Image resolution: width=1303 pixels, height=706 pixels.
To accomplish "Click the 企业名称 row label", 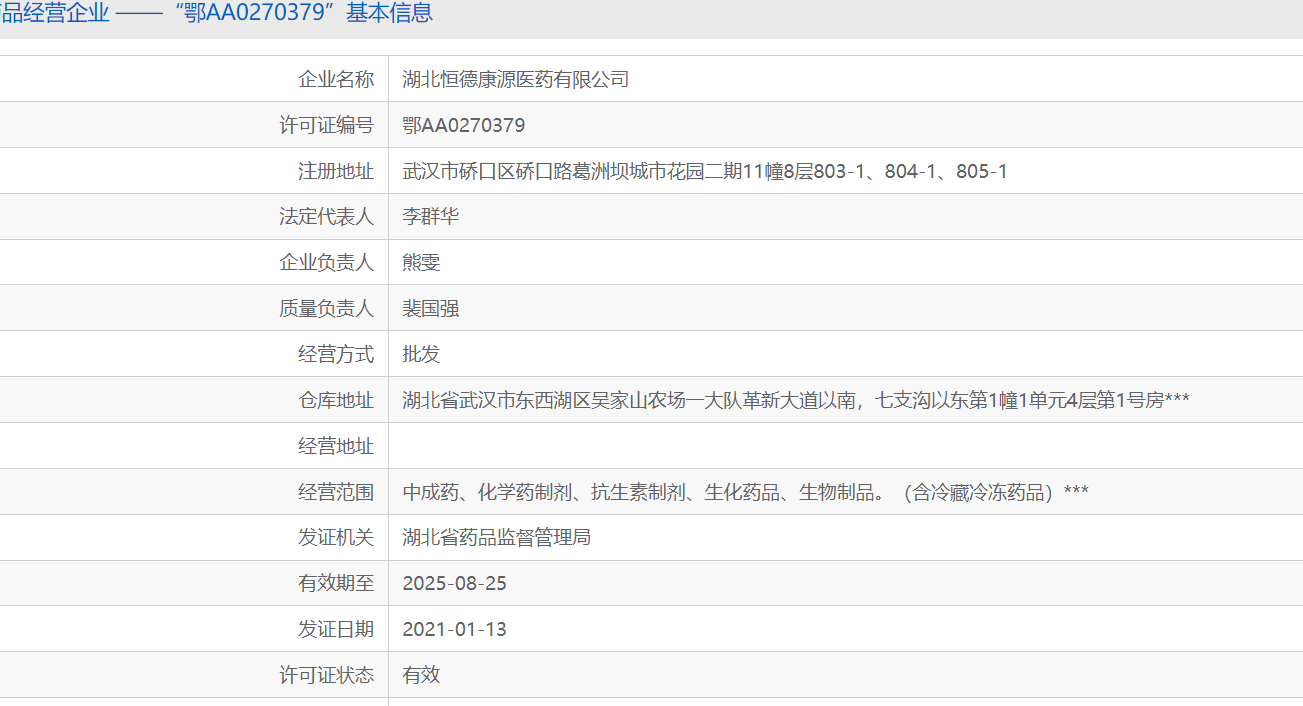I will click(336, 79).
